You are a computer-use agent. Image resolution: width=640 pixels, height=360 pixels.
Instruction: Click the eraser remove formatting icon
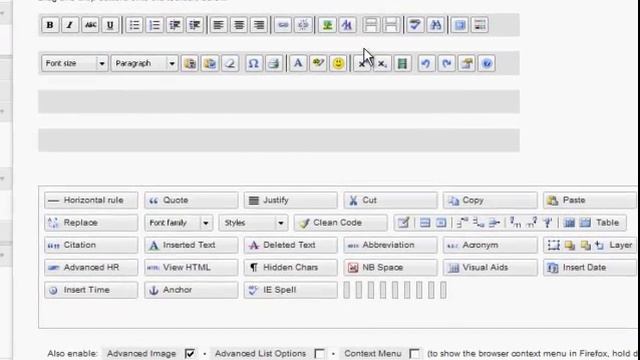click(x=230, y=63)
